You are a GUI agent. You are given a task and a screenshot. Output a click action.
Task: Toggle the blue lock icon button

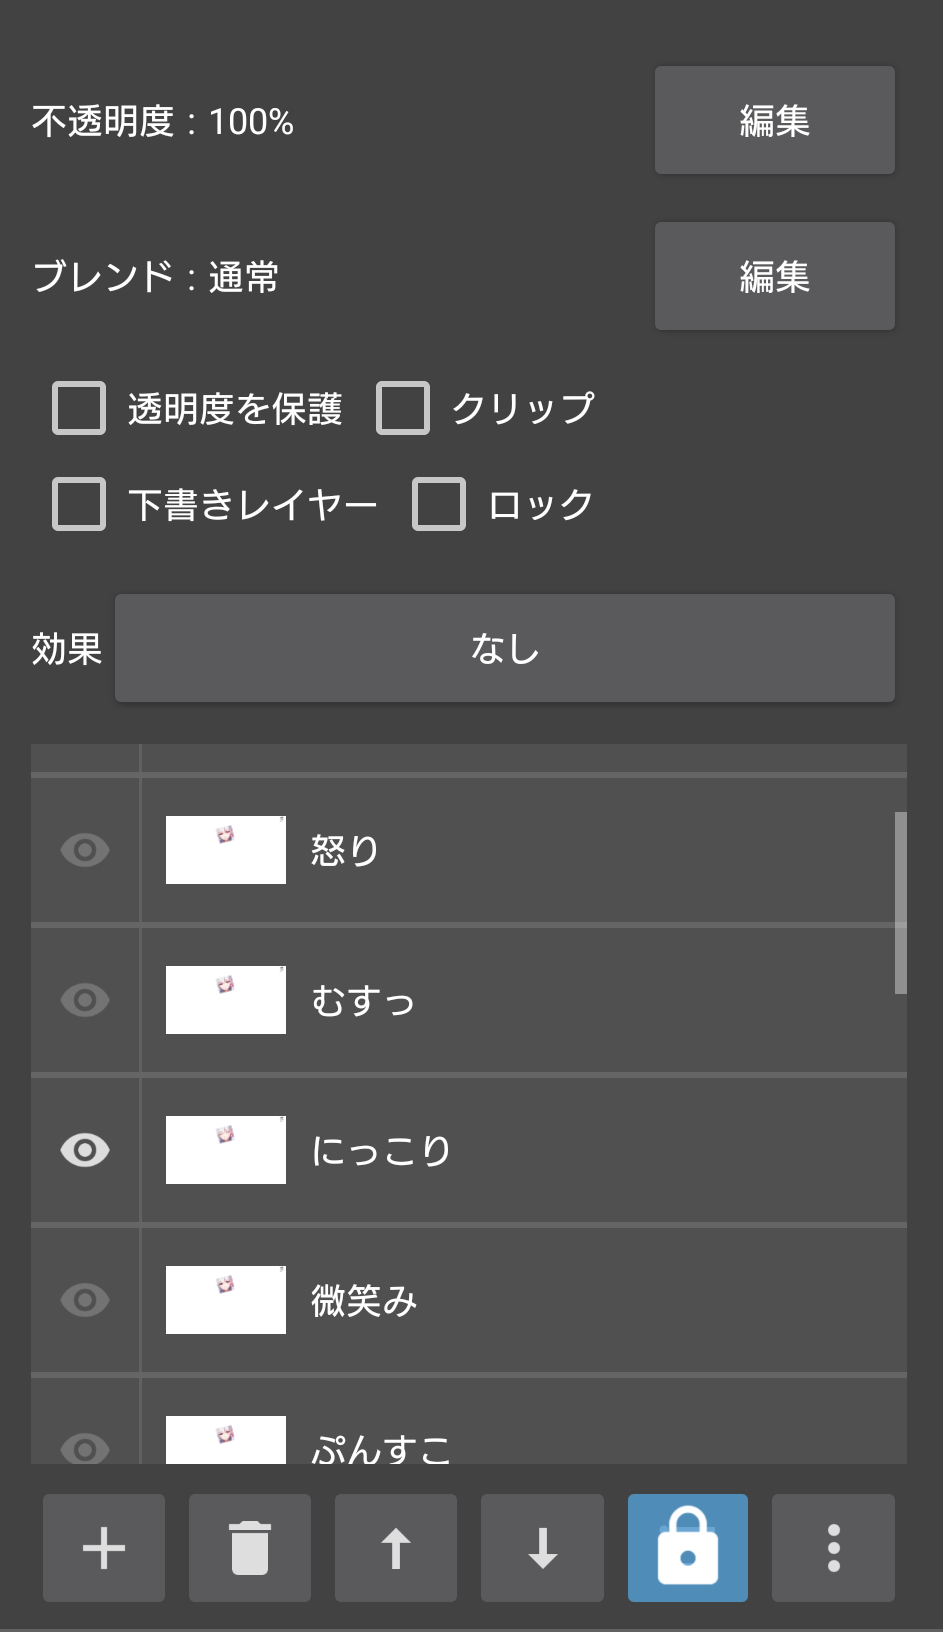[688, 1547]
